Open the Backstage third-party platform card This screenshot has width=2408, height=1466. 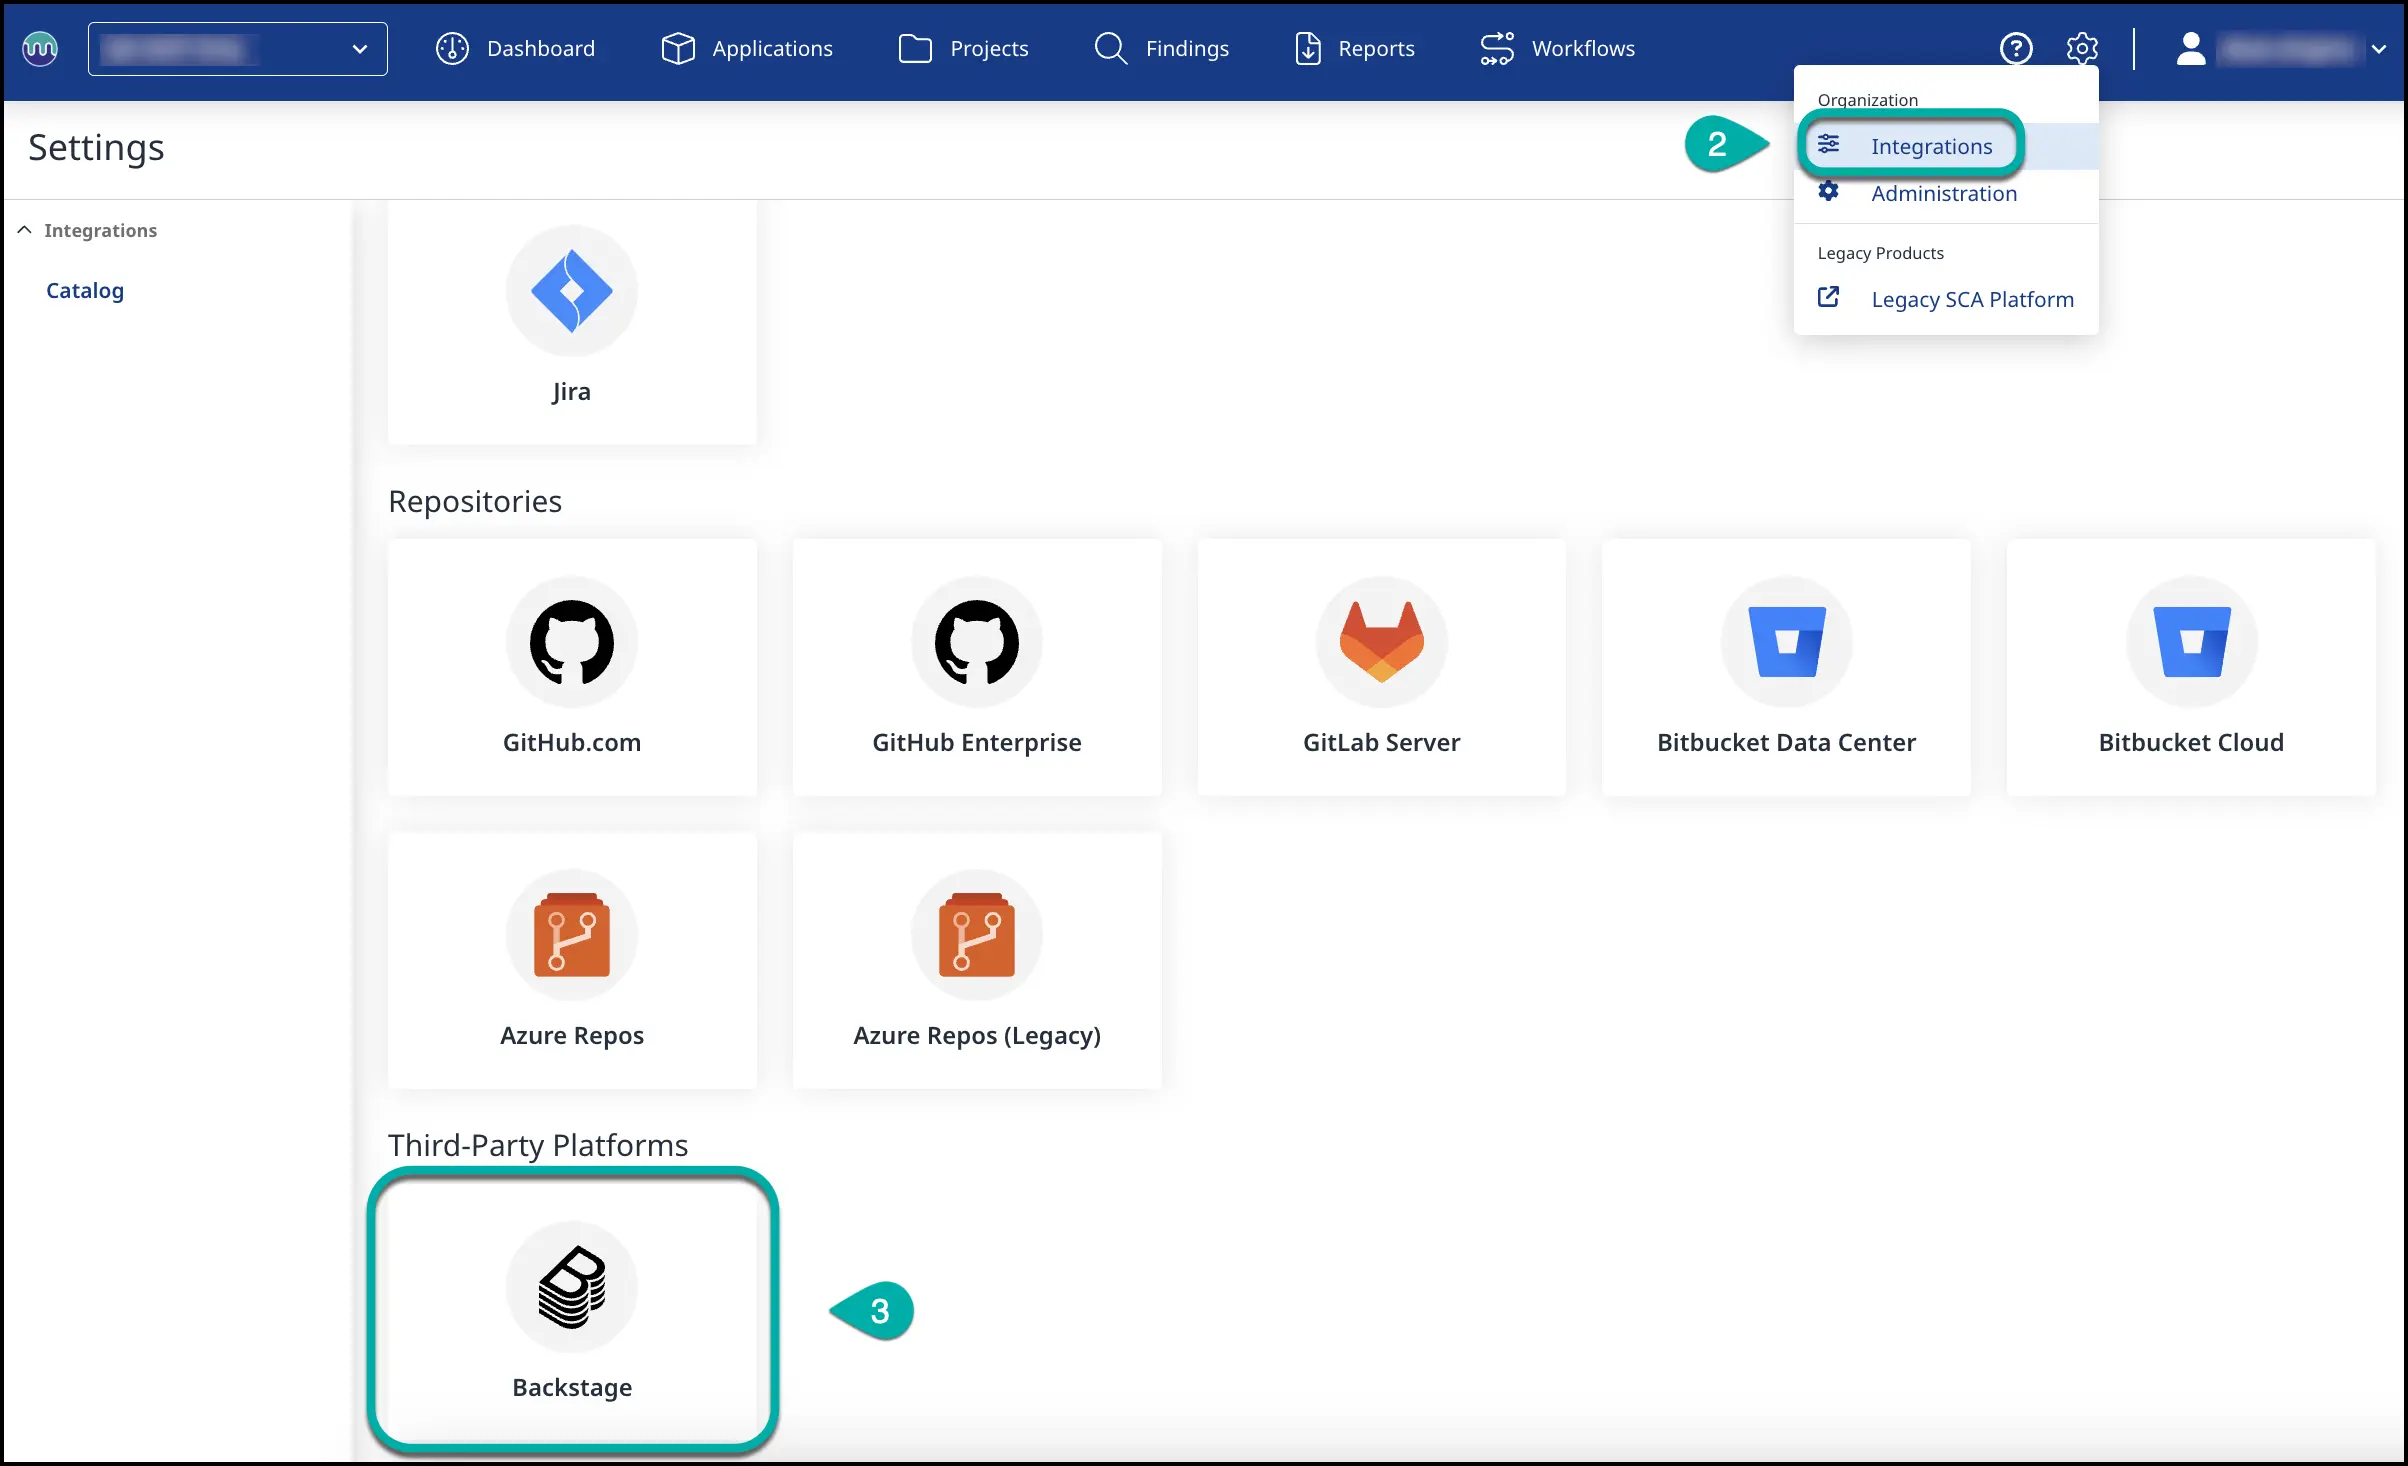coord(571,1311)
